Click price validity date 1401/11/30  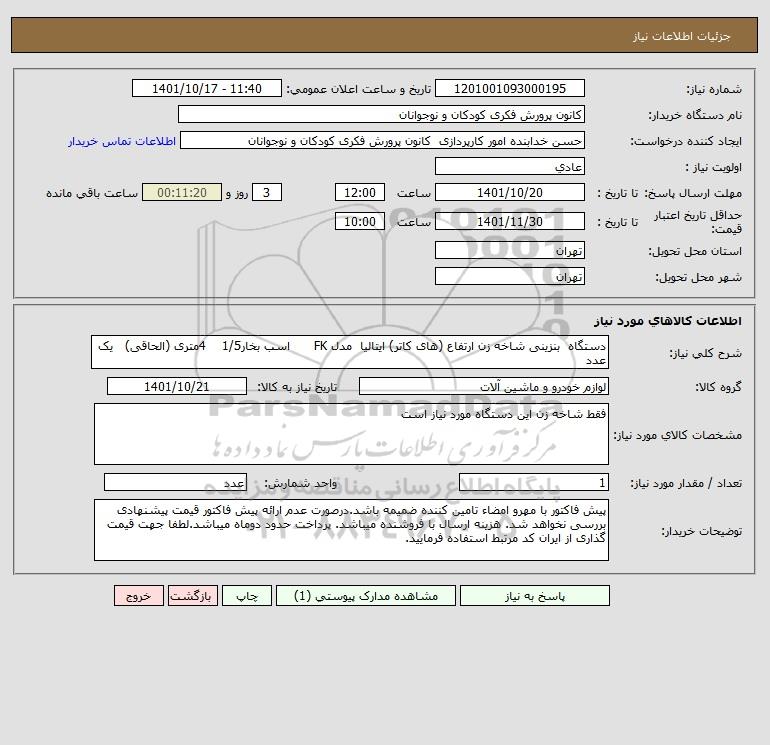pos(510,221)
